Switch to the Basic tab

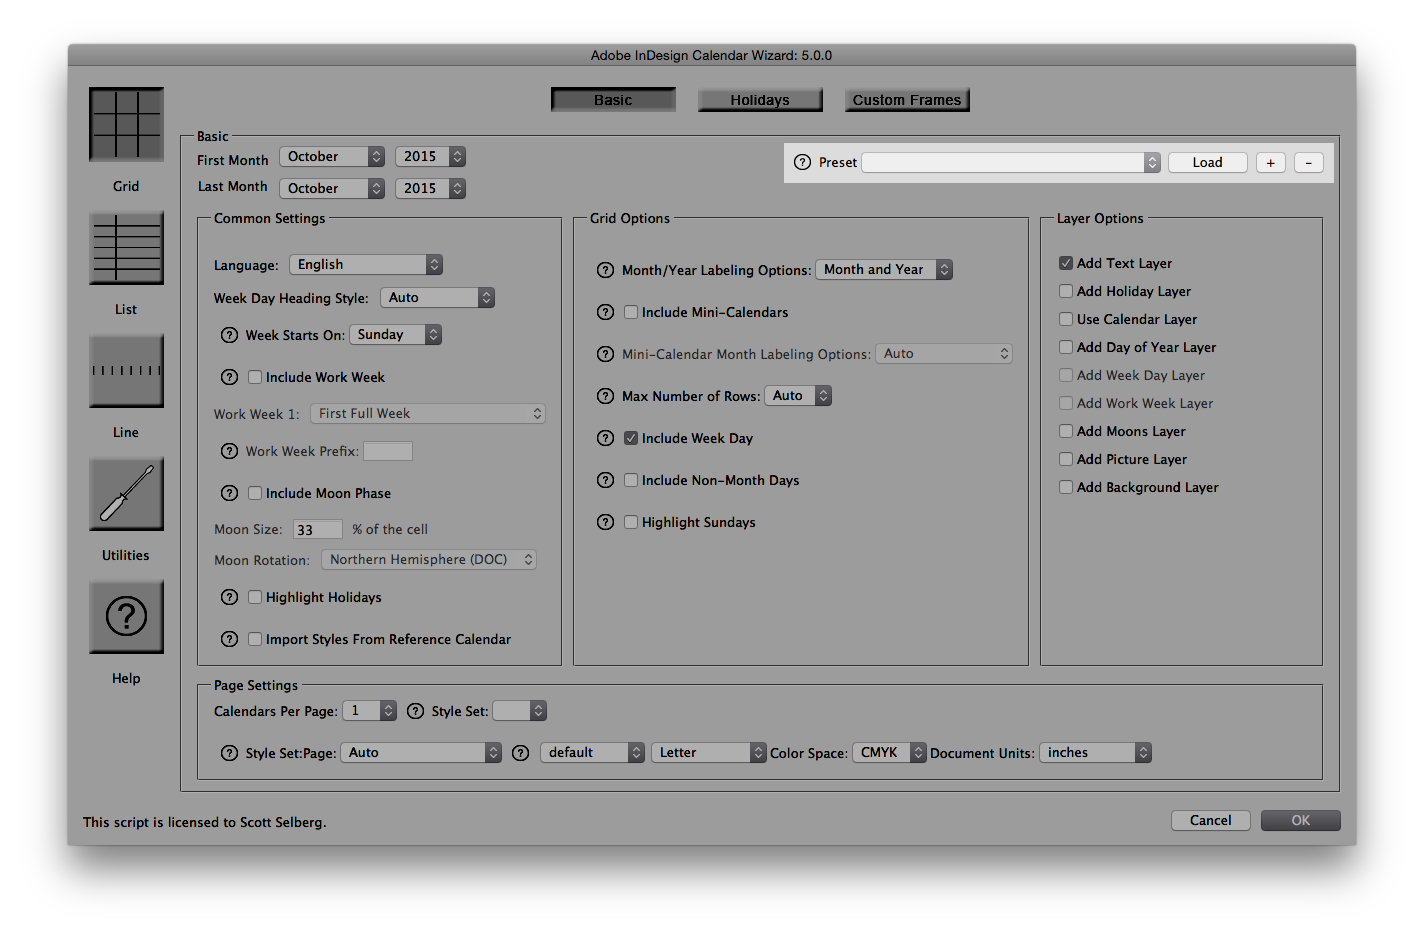(613, 100)
